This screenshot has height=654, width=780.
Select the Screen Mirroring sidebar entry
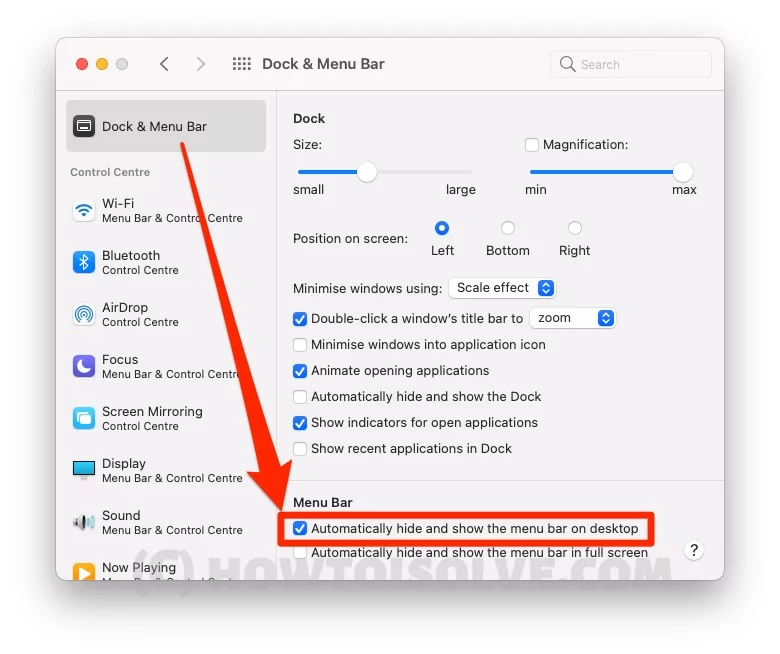(166, 418)
